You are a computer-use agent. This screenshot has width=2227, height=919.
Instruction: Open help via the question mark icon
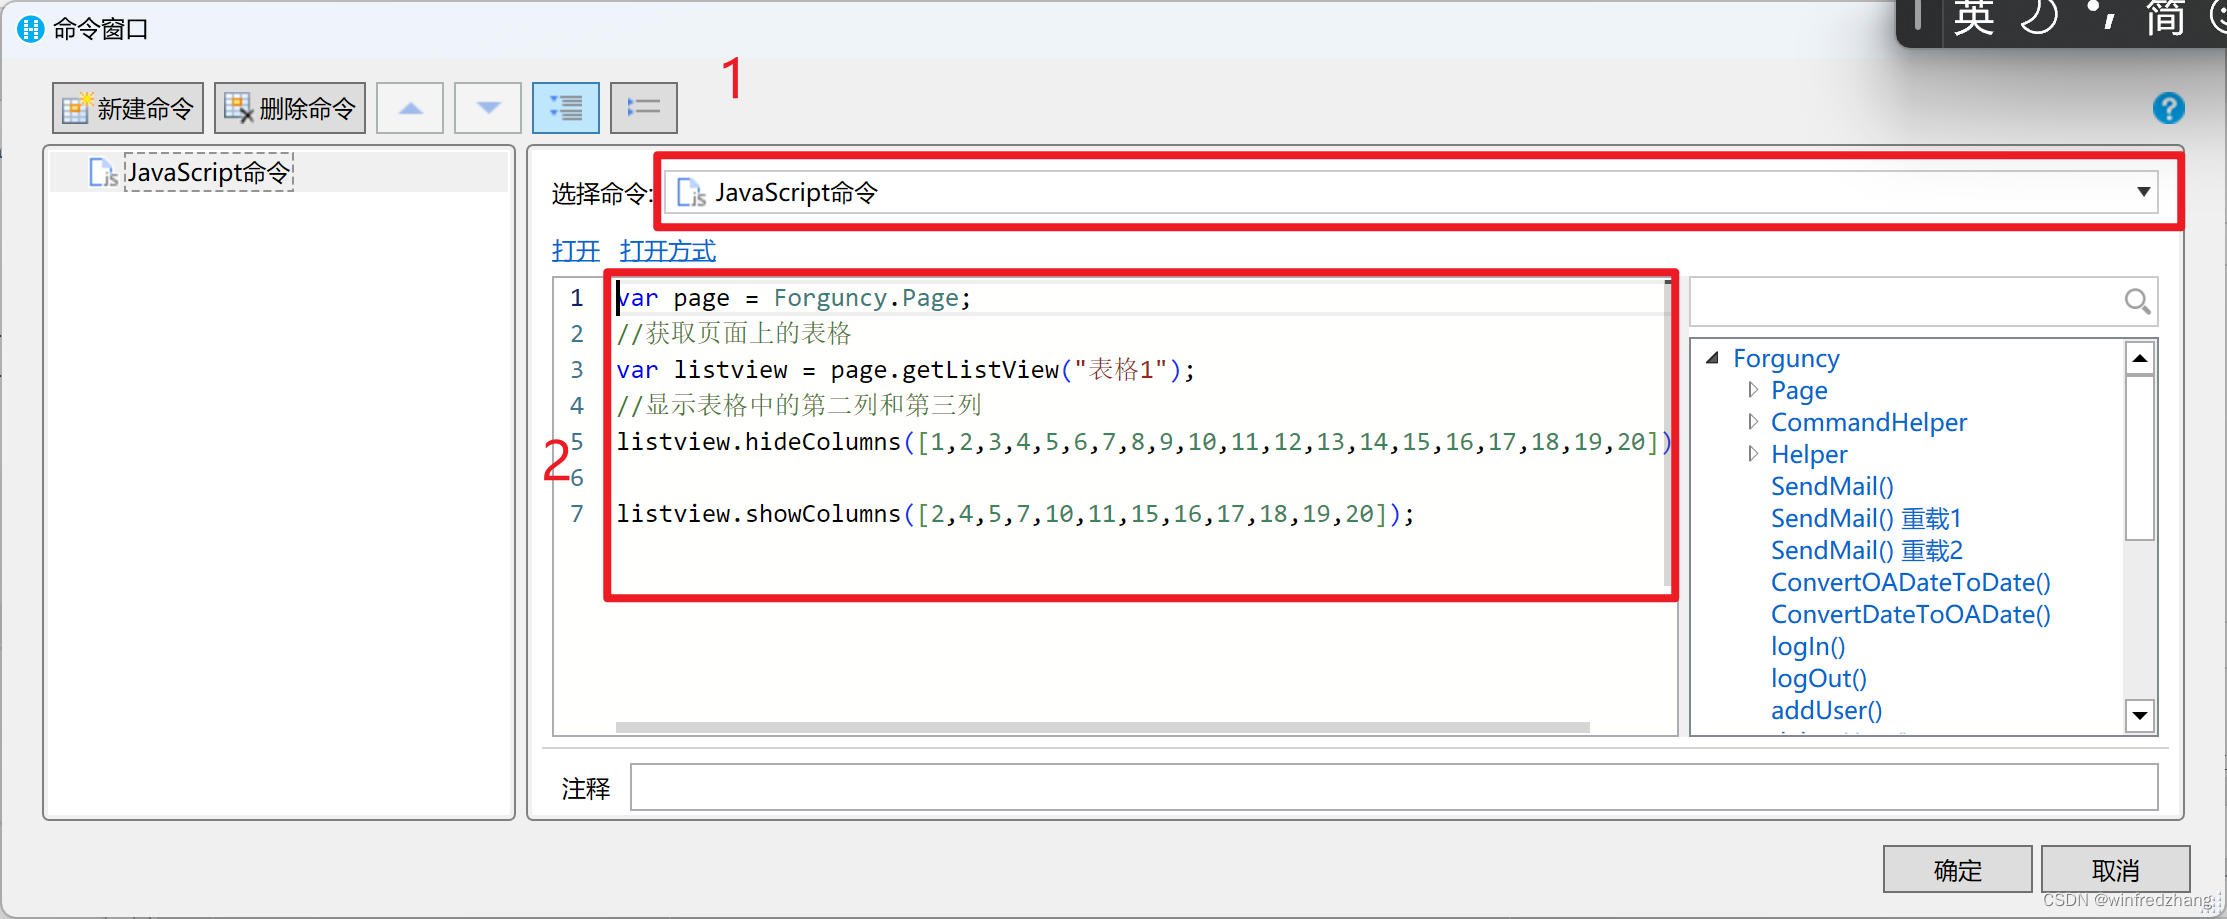click(x=2168, y=108)
